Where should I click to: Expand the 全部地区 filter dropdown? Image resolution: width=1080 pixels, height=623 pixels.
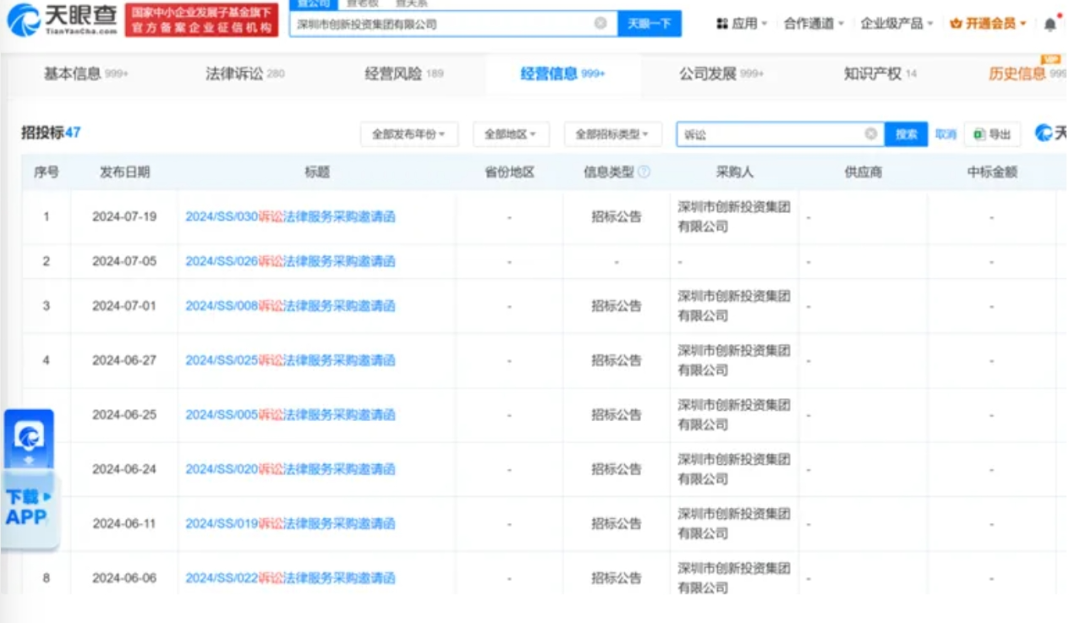point(511,133)
